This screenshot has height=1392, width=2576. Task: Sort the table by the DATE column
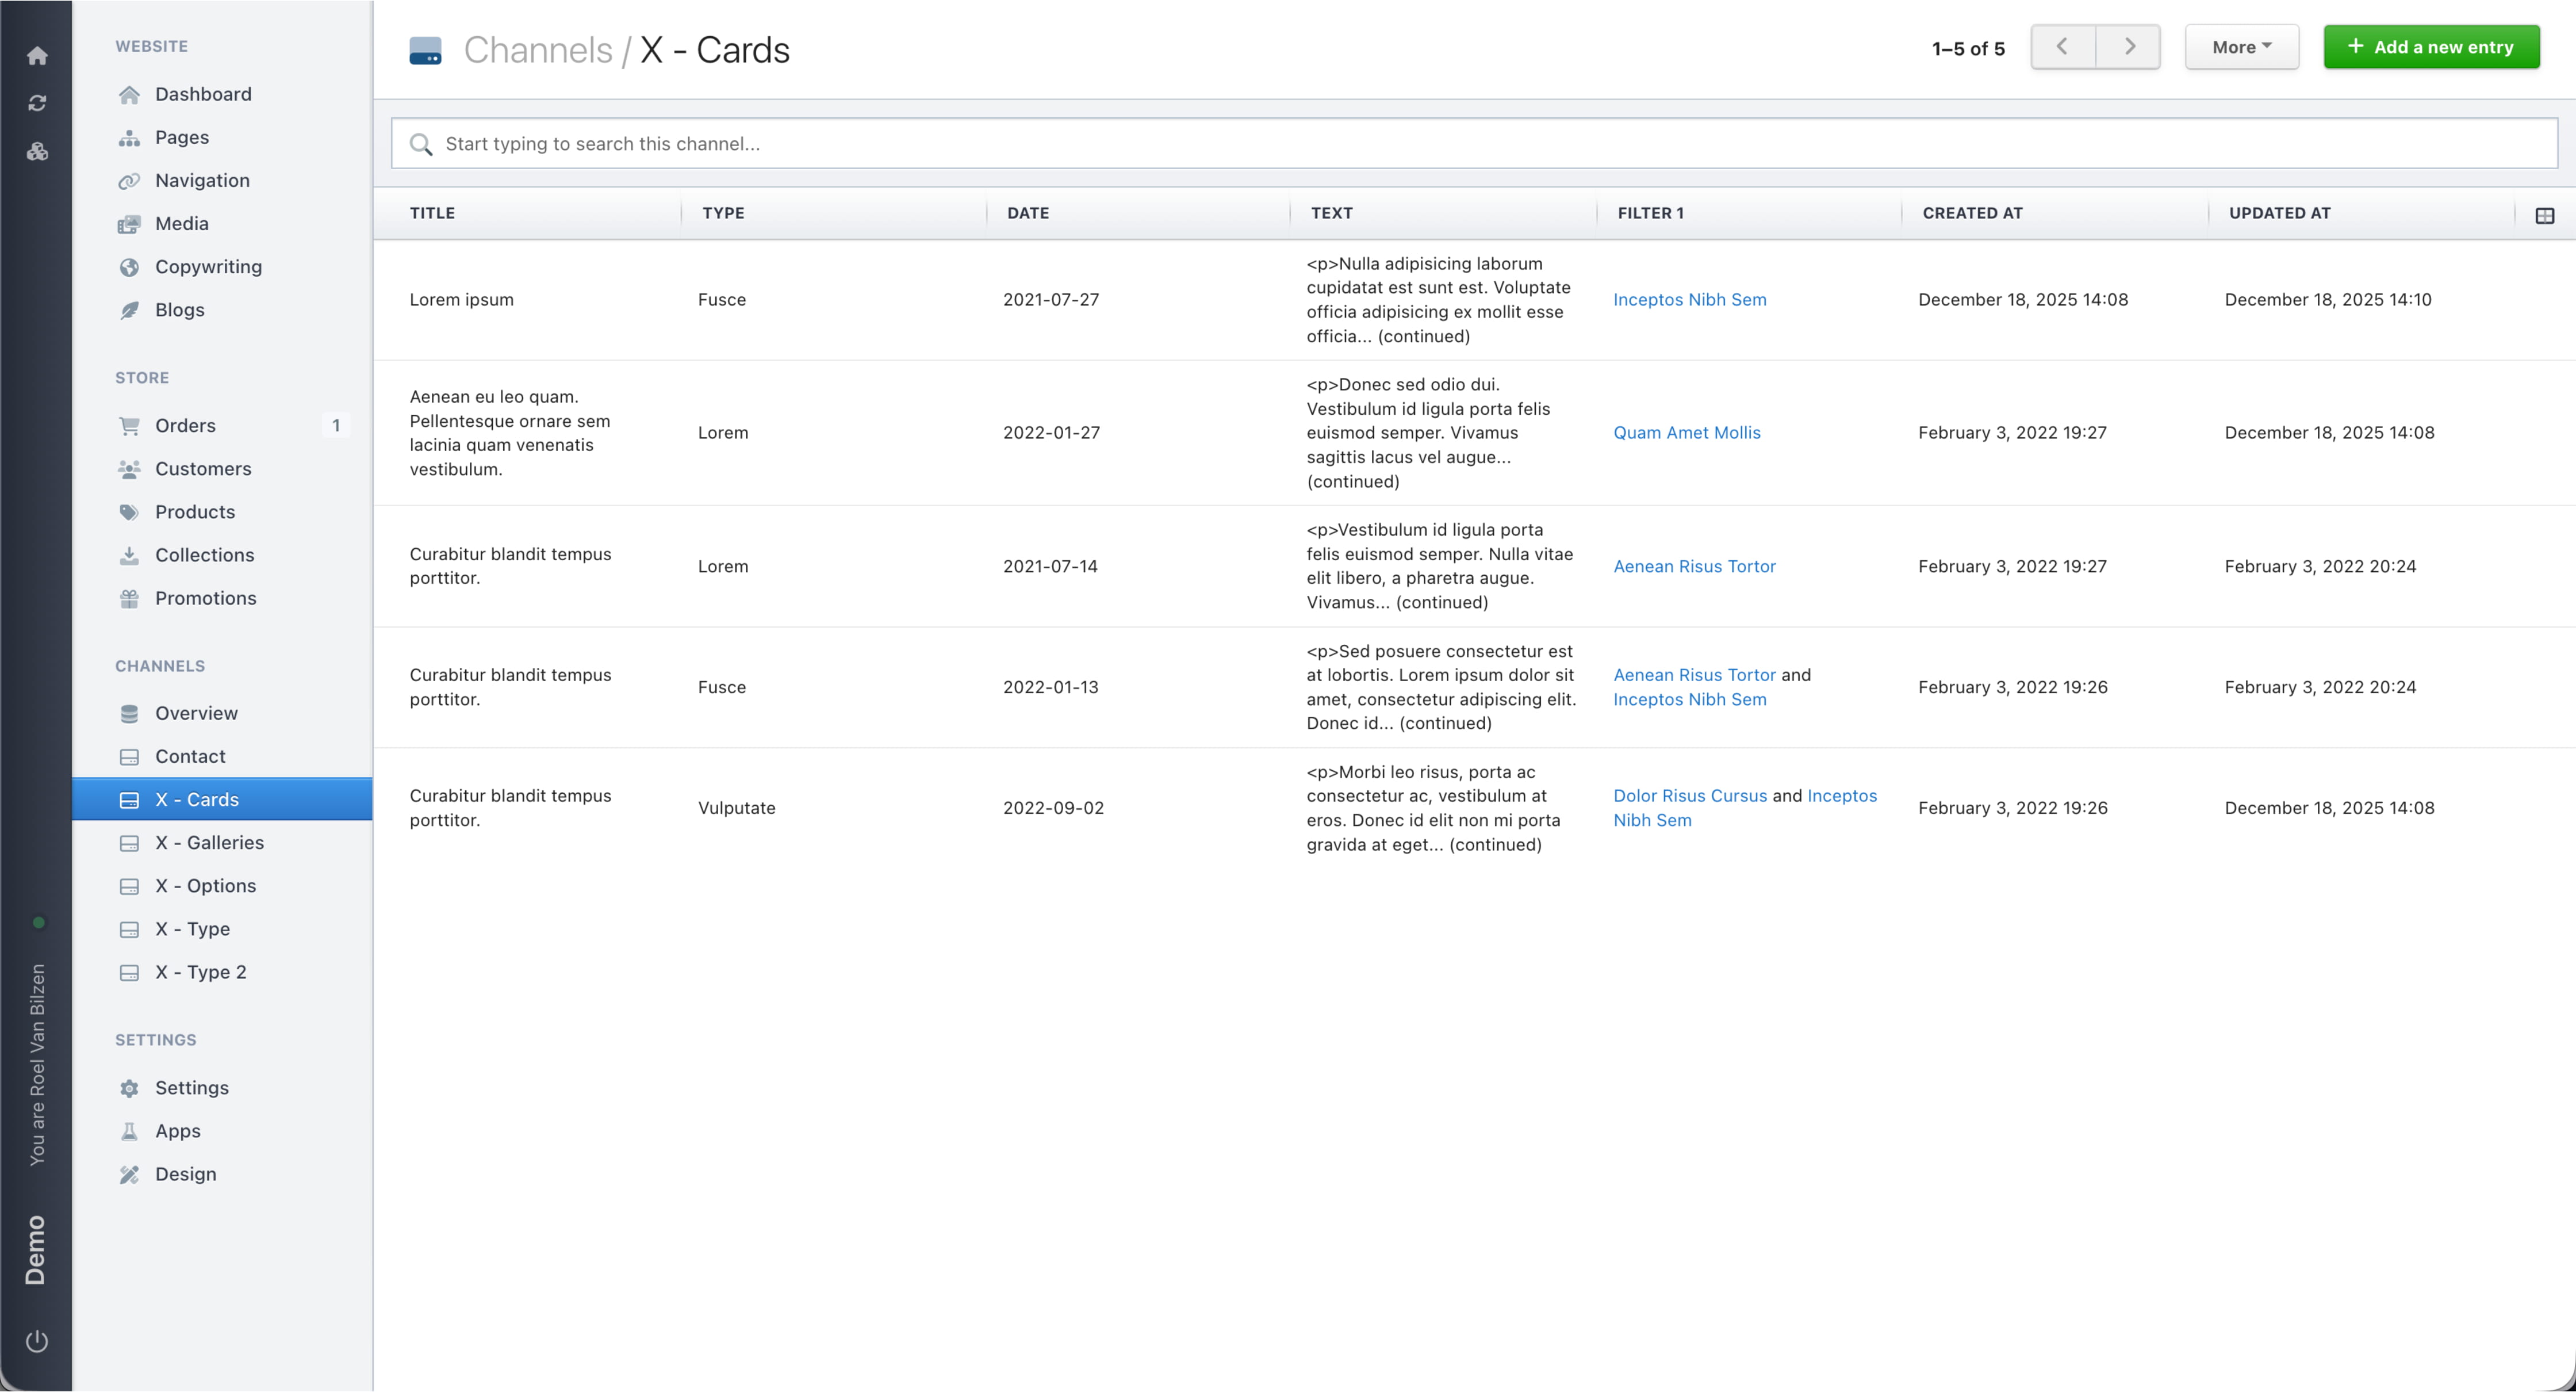click(x=1027, y=213)
